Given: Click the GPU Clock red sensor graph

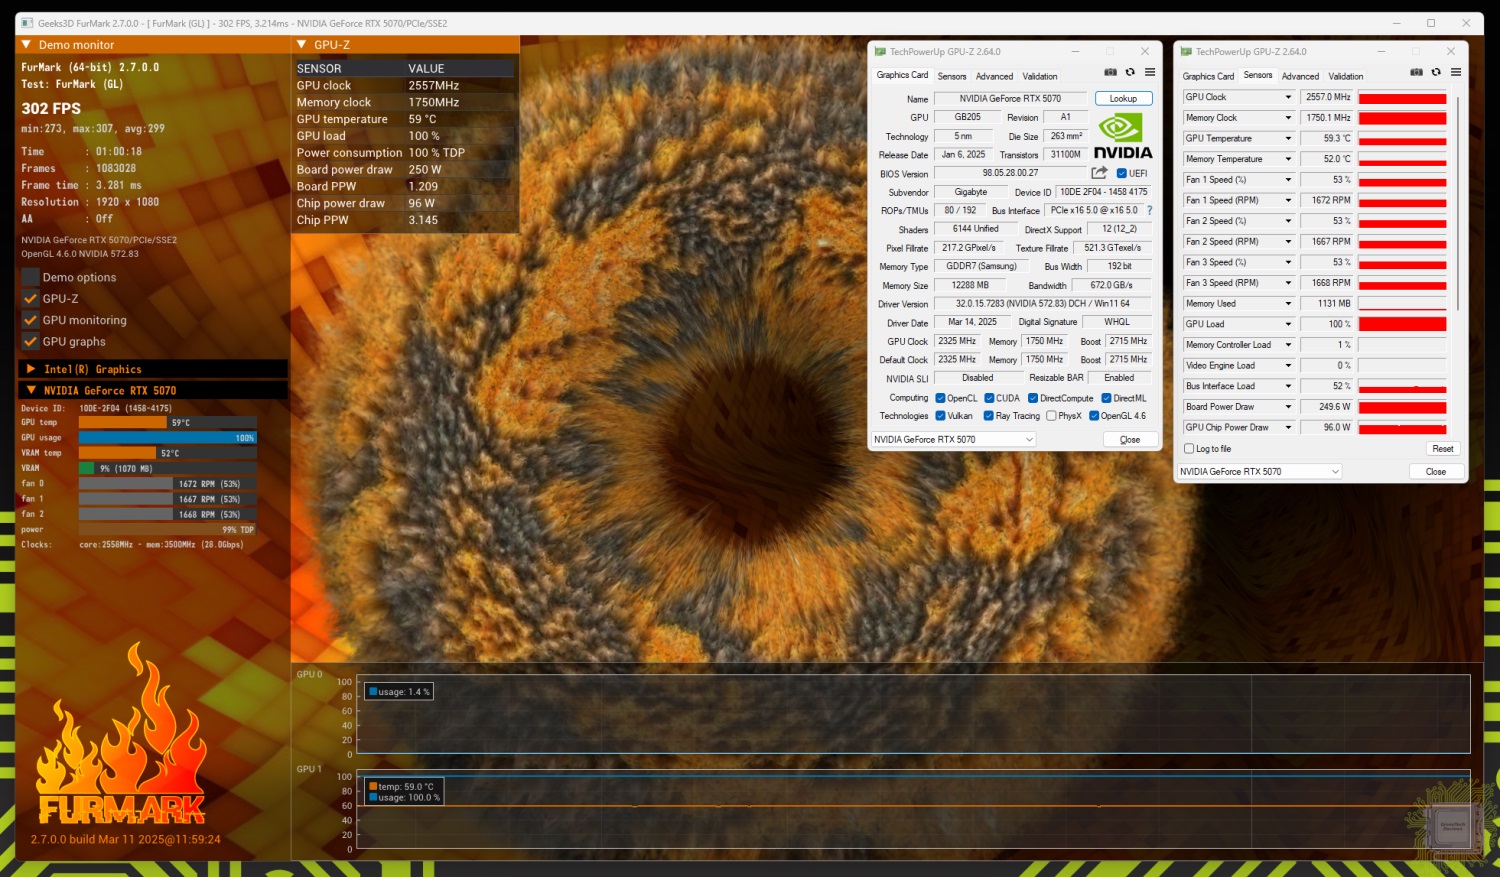Looking at the screenshot, I should pos(1402,97).
